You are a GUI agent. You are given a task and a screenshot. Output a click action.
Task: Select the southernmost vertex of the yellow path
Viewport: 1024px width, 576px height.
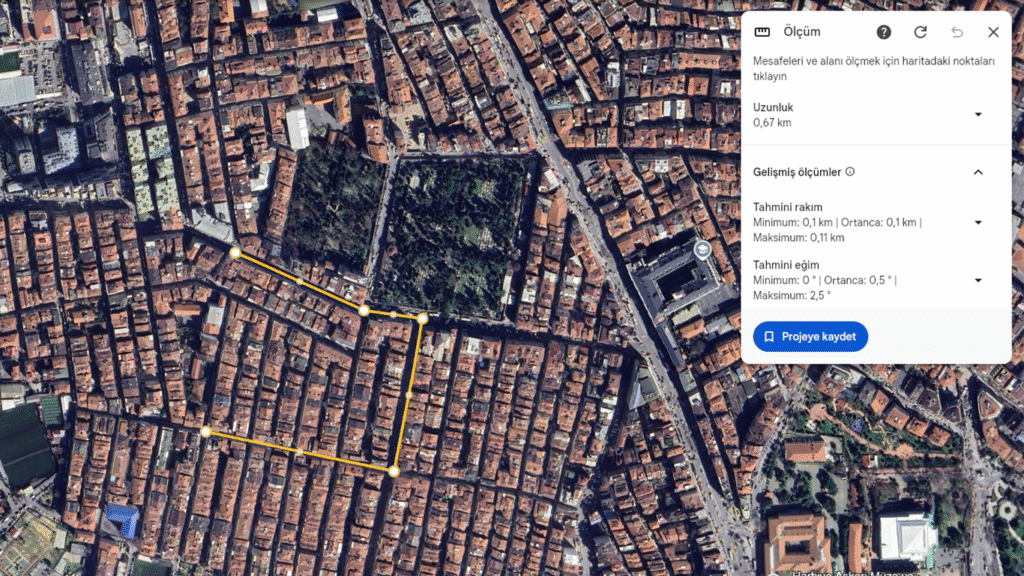point(394,470)
